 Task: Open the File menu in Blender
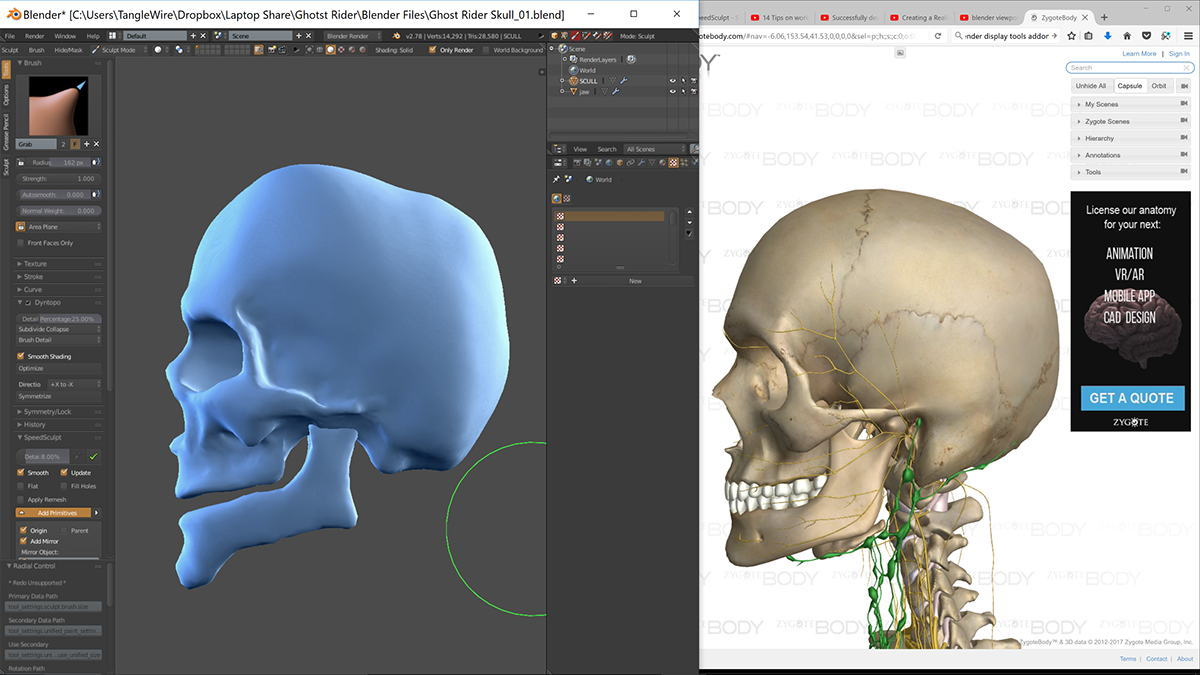pos(10,36)
